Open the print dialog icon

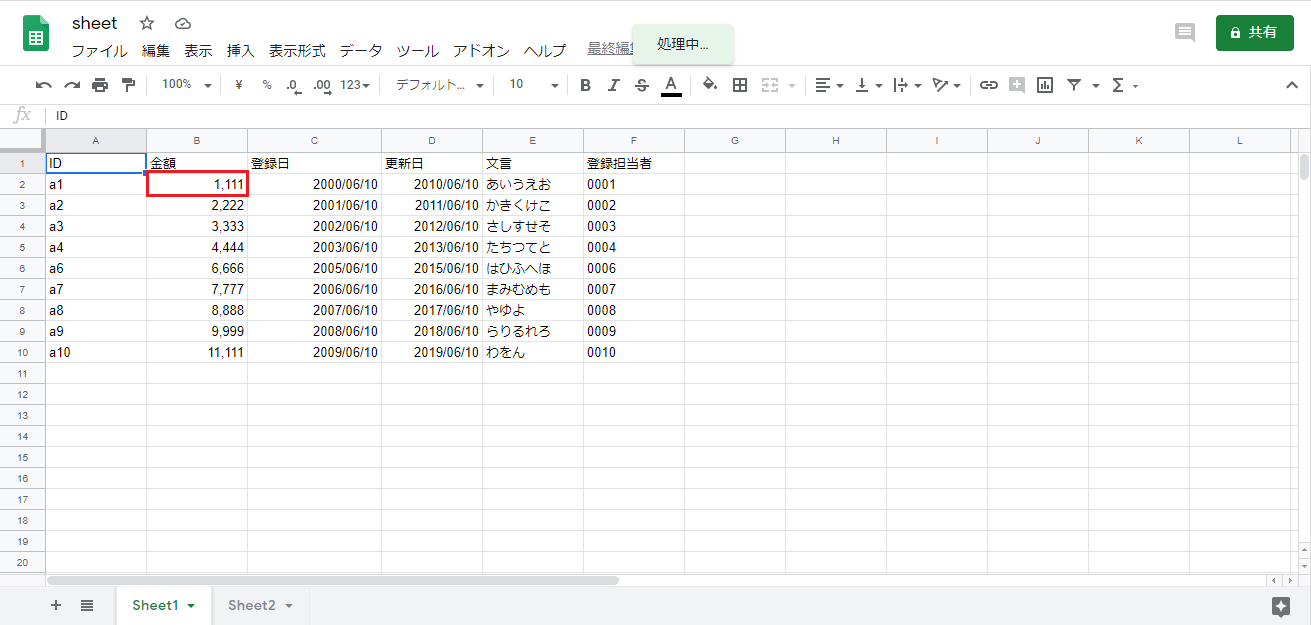[99, 85]
